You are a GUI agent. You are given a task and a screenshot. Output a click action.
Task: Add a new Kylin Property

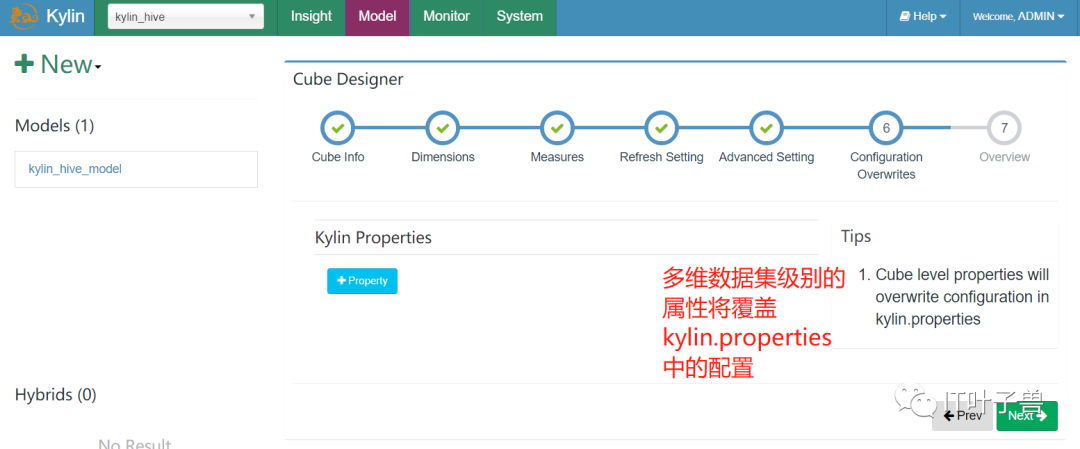(x=362, y=281)
